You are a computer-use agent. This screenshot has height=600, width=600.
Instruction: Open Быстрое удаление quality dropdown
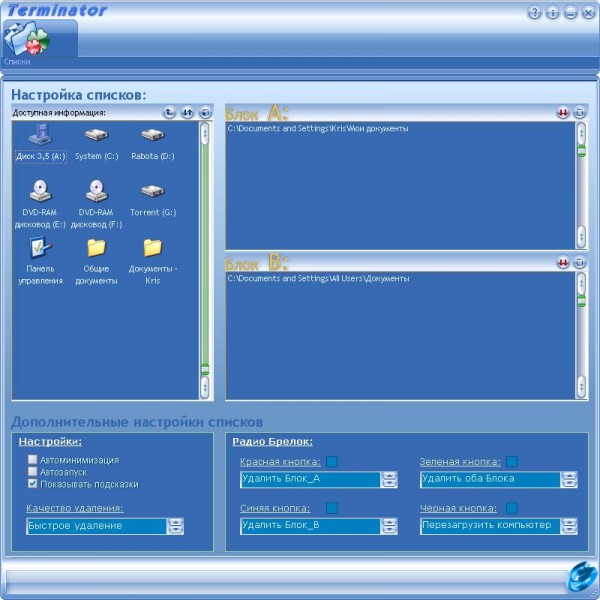point(176,526)
